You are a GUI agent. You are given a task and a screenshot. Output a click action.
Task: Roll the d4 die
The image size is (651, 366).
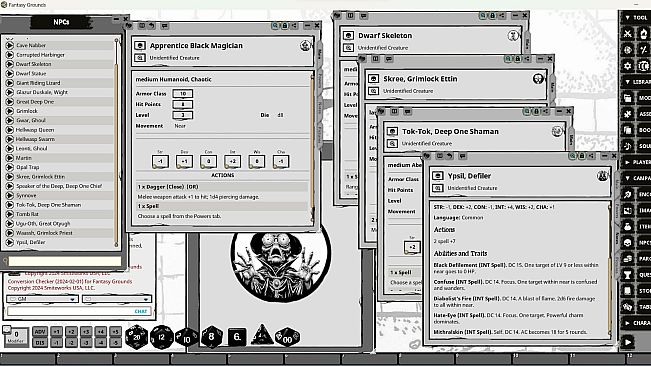pos(262,335)
